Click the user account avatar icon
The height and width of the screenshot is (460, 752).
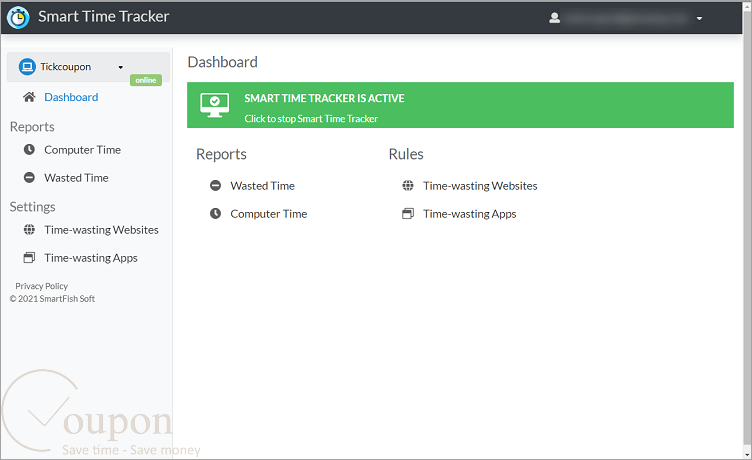tap(554, 18)
